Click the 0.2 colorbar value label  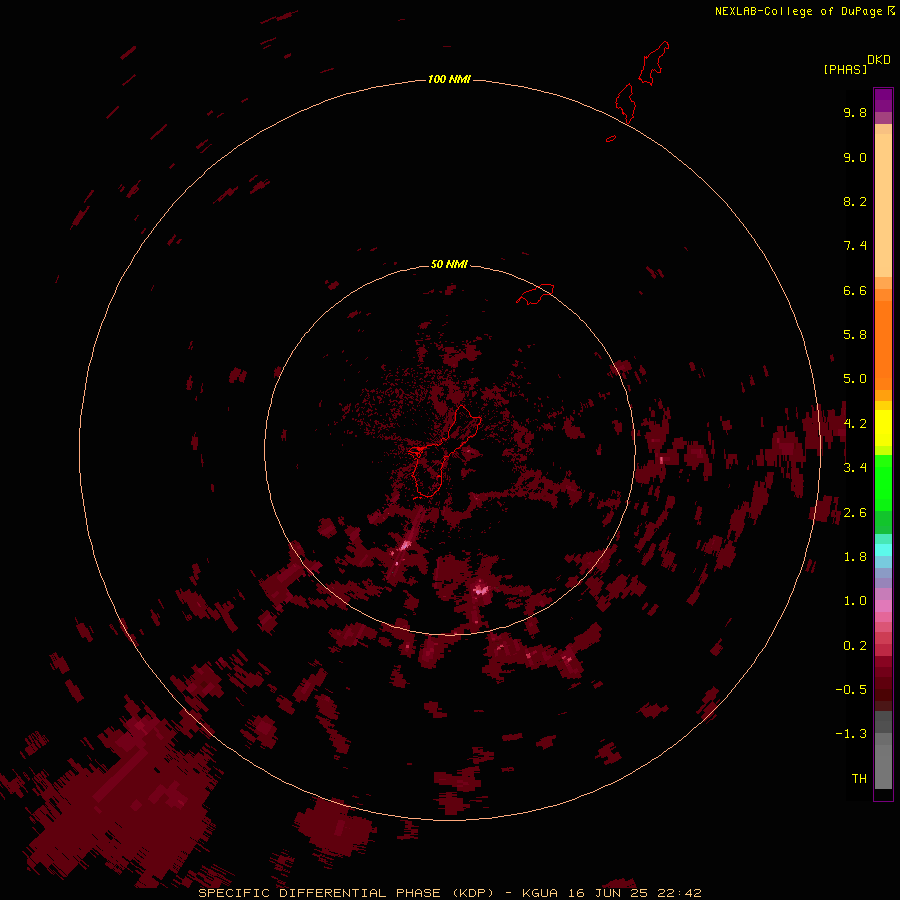(855, 646)
